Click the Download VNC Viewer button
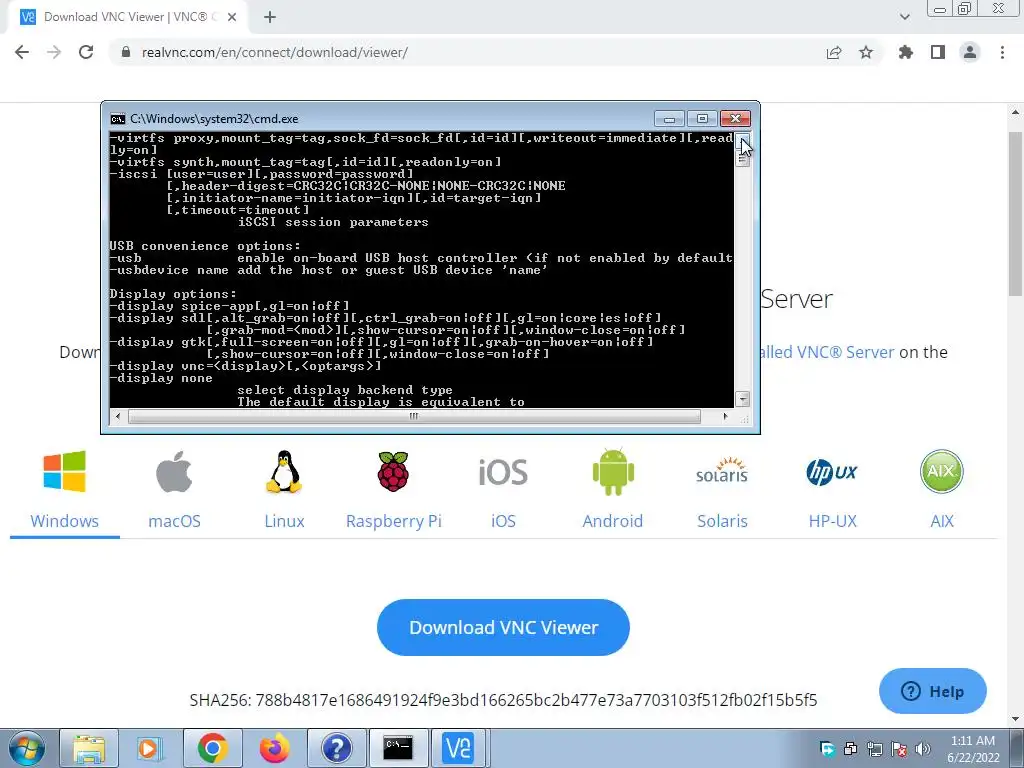Image resolution: width=1024 pixels, height=768 pixels. click(503, 627)
